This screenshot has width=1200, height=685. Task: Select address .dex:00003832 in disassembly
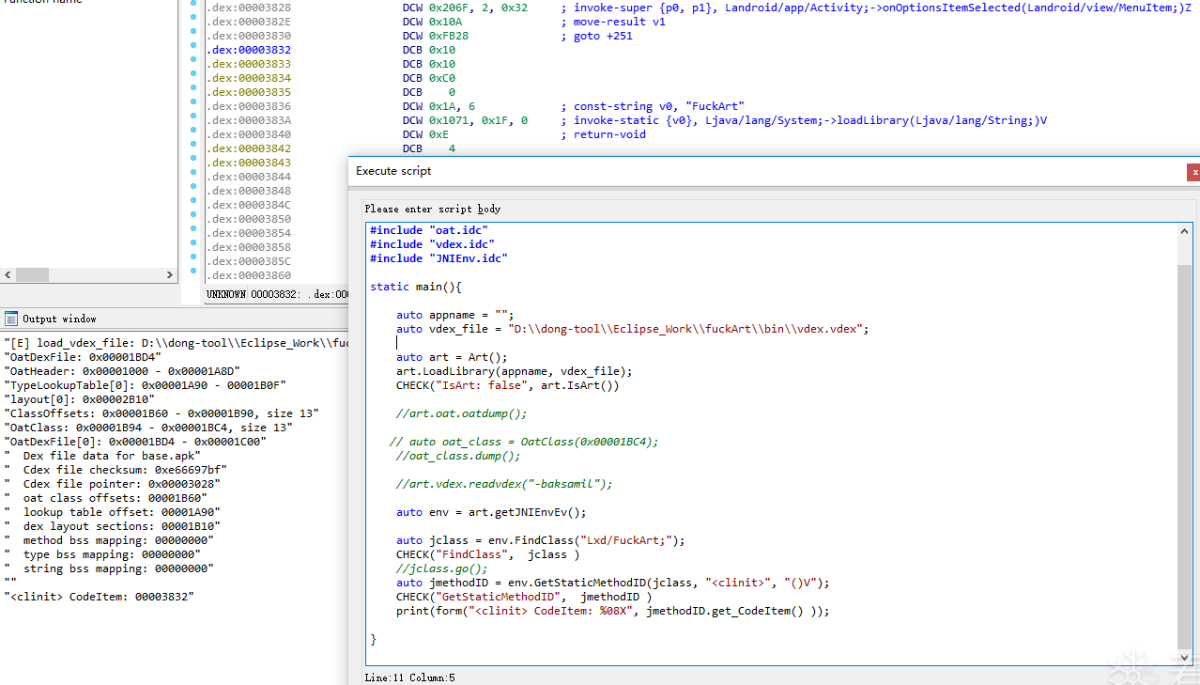[249, 50]
